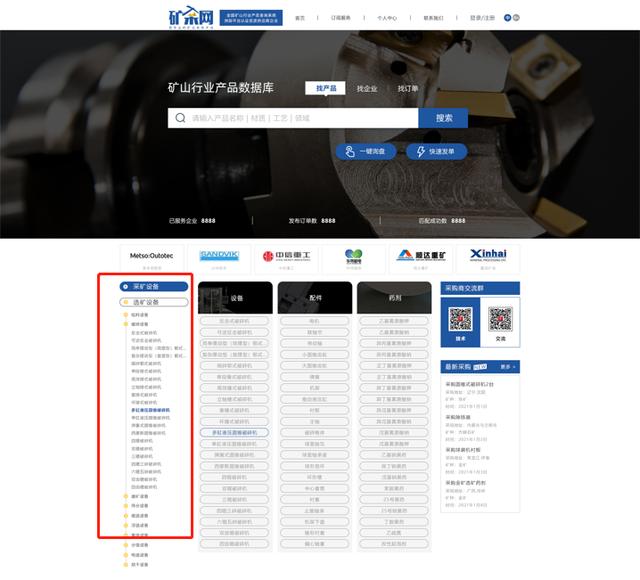Open 个人中心 in top navigation
This screenshot has width=640, height=580.
pyautogui.click(x=387, y=18)
